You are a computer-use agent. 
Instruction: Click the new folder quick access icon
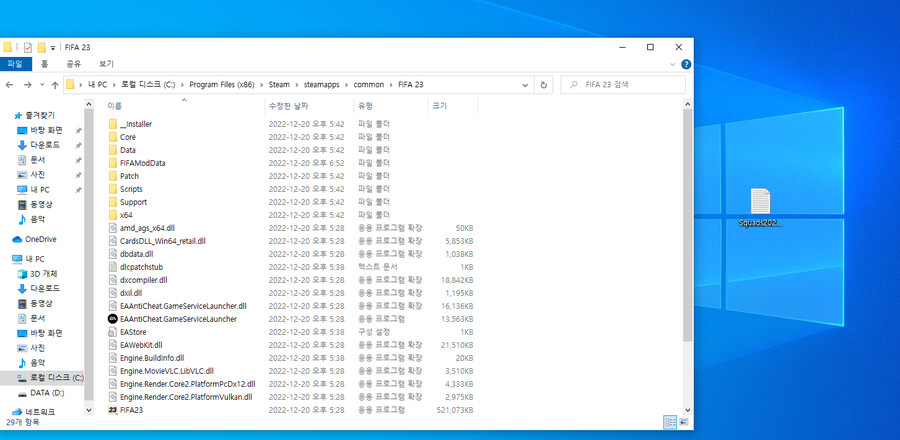click(41, 48)
